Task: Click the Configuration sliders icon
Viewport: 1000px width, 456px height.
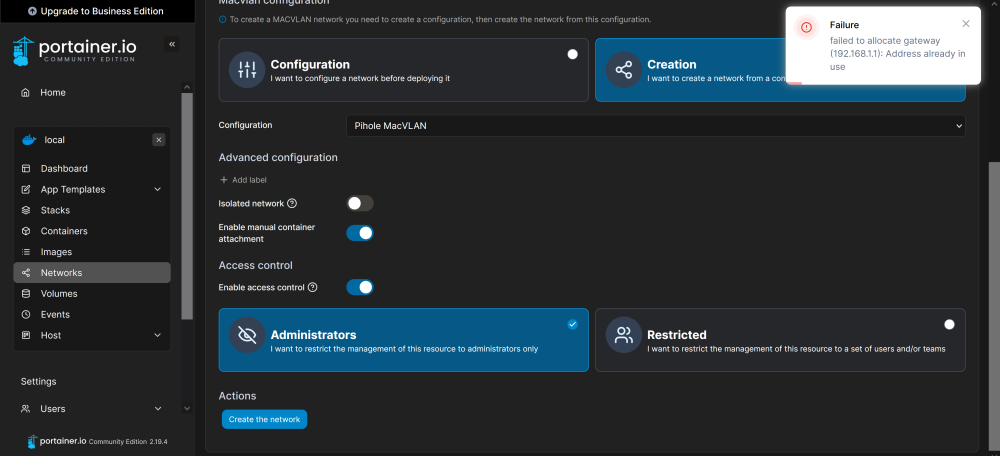Action: click(247, 70)
